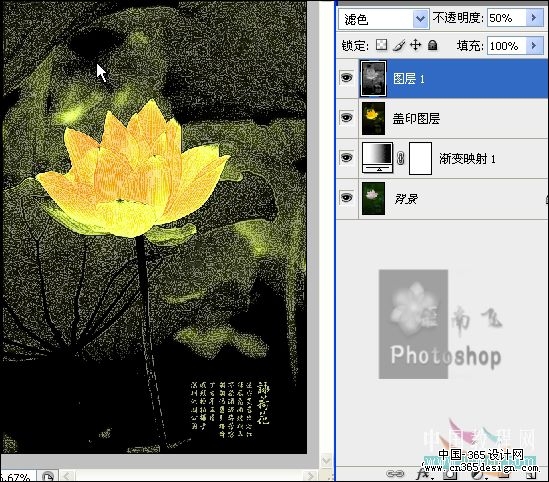Click the new adjustment layer half-circle icon
Screen dimensions: 549x482
477,474
